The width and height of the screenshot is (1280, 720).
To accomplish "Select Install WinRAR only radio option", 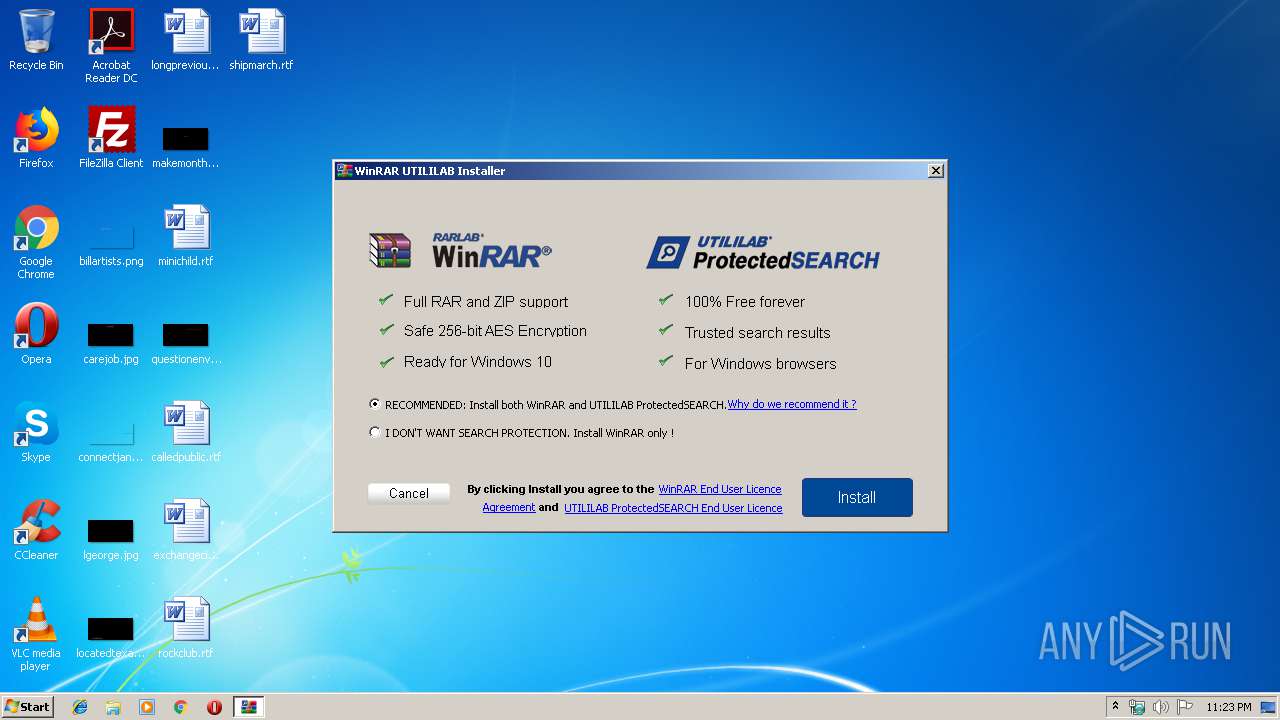I will click(x=375, y=433).
